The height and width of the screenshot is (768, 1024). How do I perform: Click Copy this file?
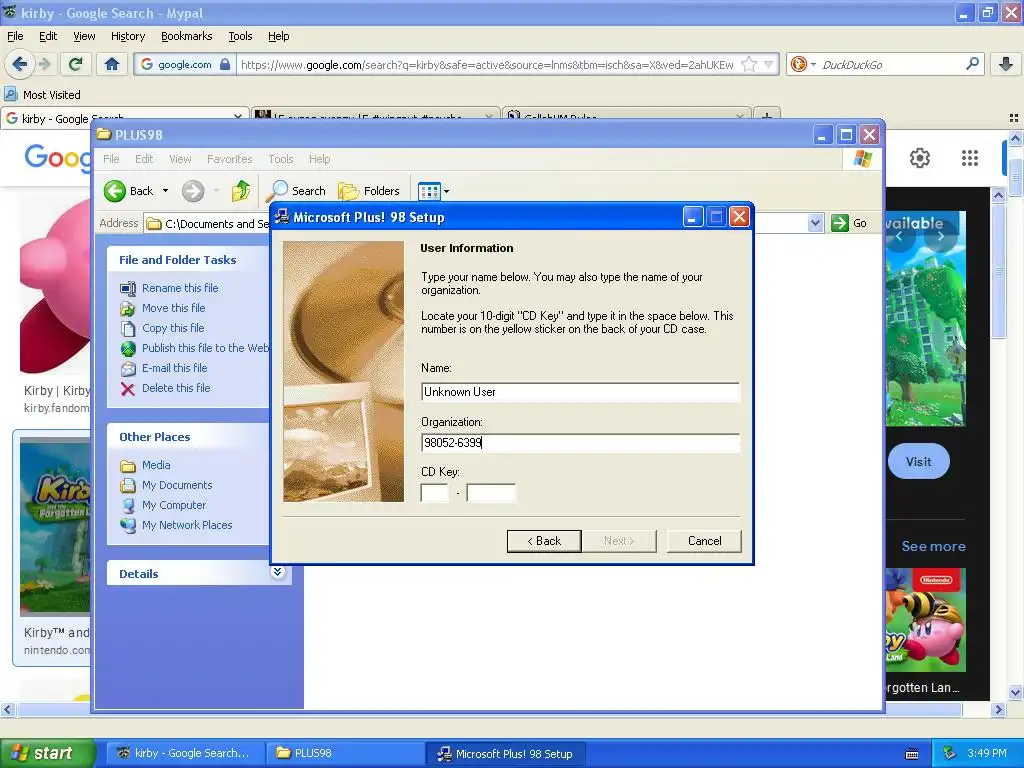173,328
